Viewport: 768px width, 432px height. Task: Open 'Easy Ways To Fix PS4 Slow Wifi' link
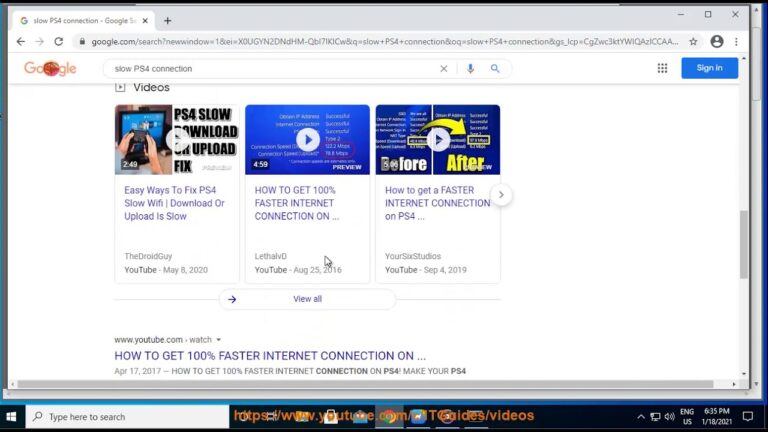tap(174, 203)
